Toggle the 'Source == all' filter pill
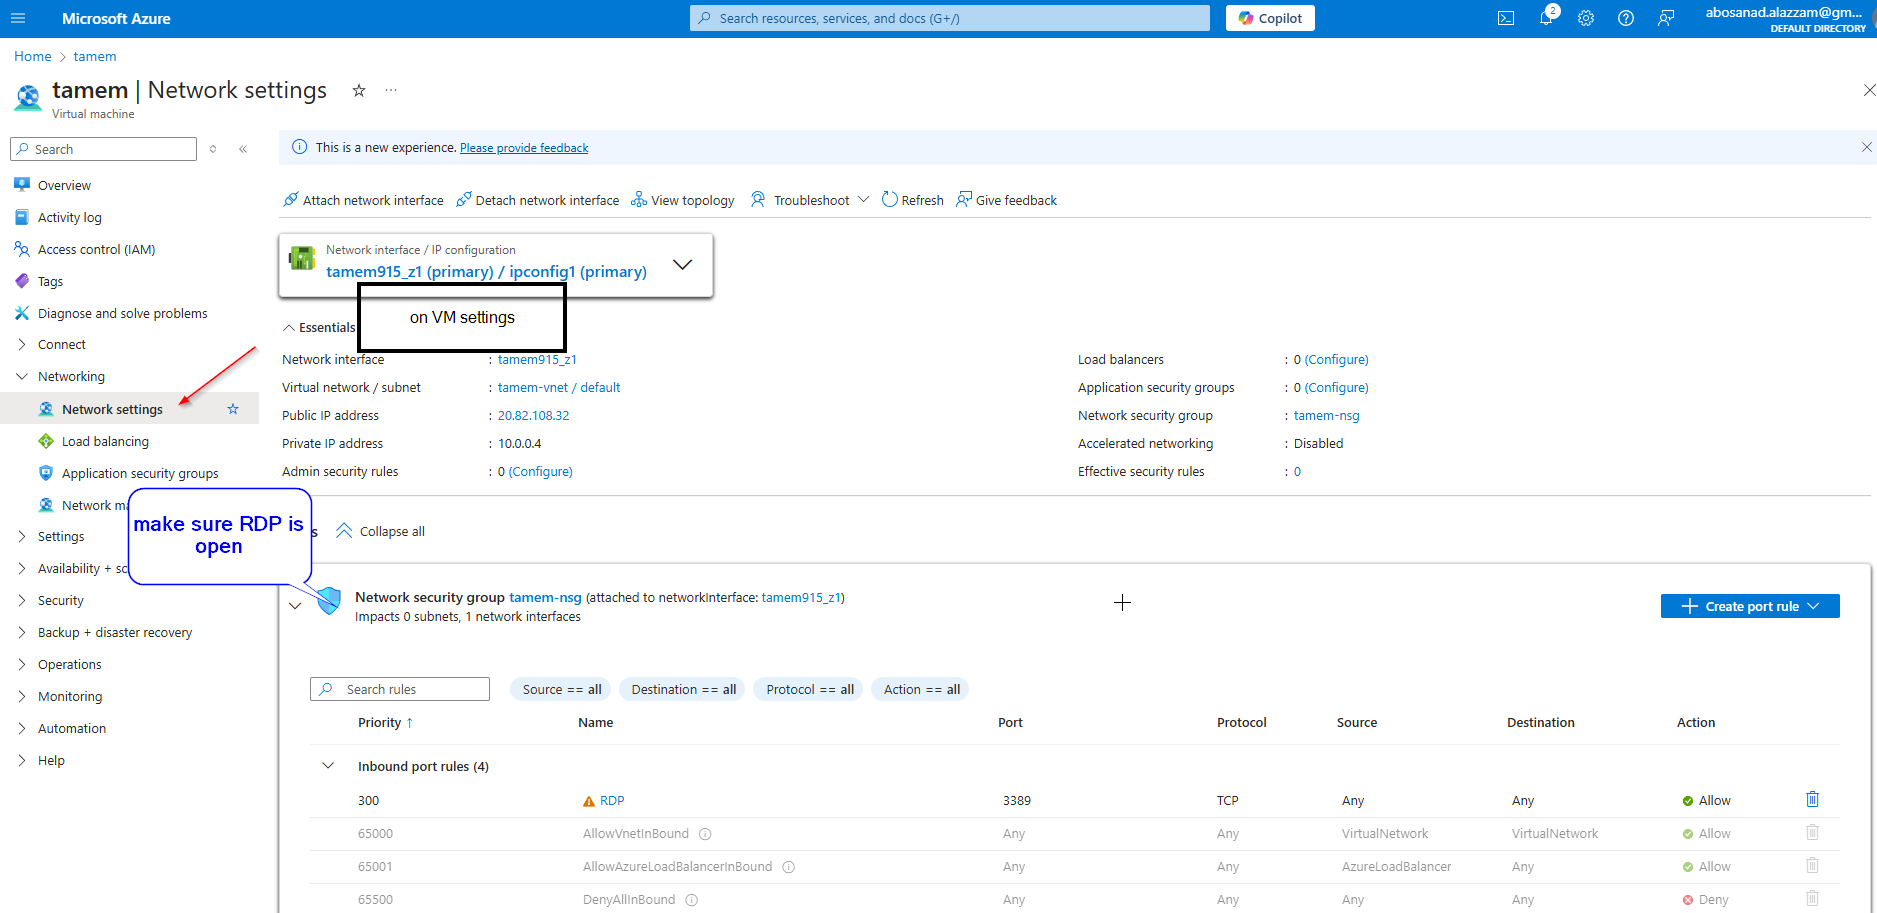The image size is (1877, 913). click(x=561, y=689)
